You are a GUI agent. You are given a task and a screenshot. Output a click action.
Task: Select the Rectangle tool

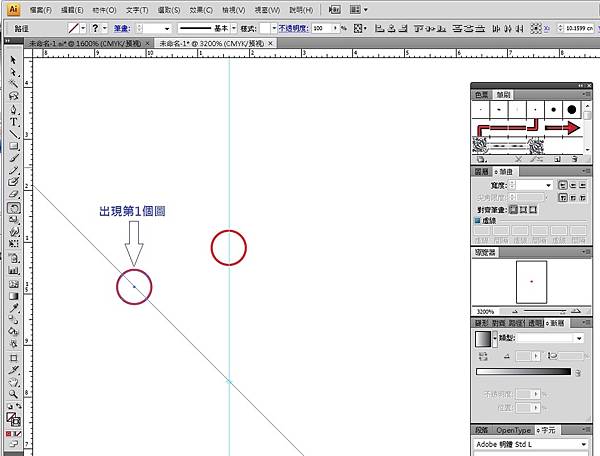coord(13,146)
